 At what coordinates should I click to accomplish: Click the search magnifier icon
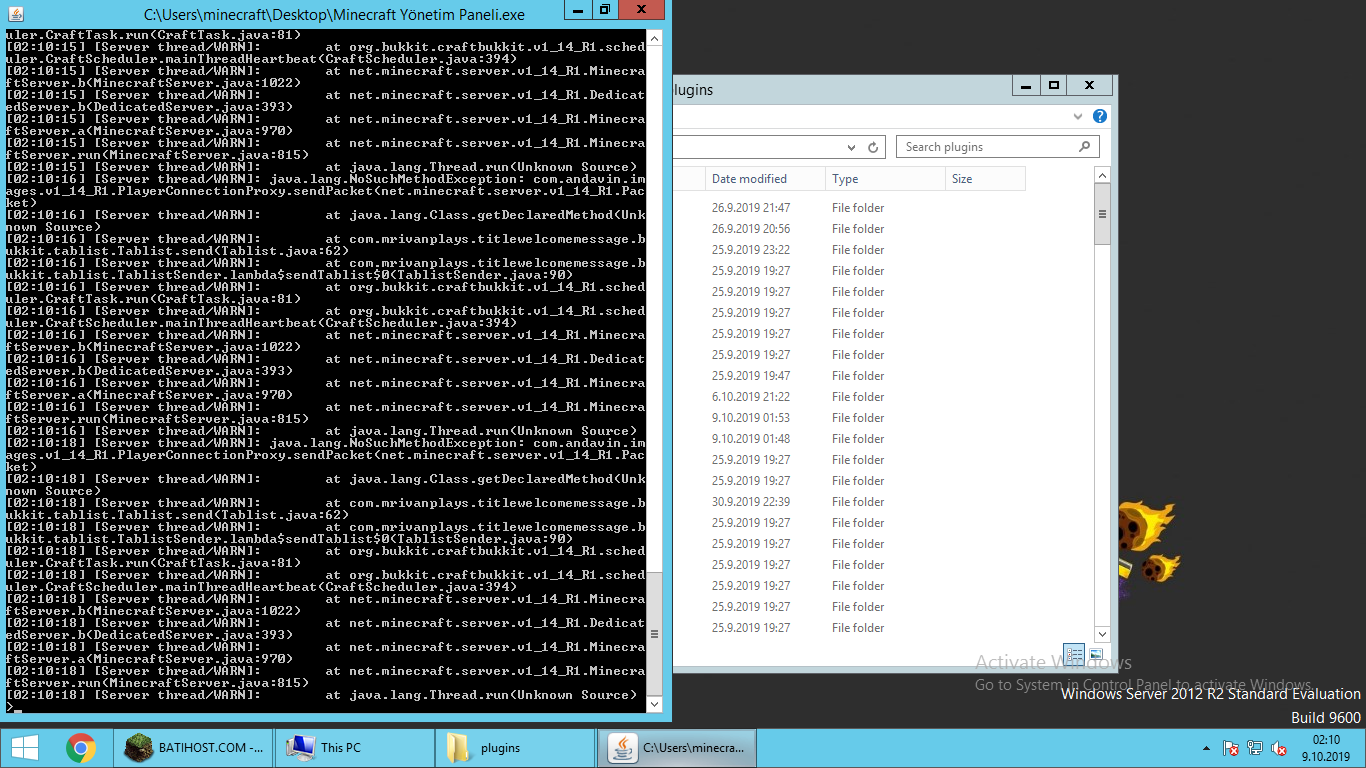click(x=1085, y=147)
